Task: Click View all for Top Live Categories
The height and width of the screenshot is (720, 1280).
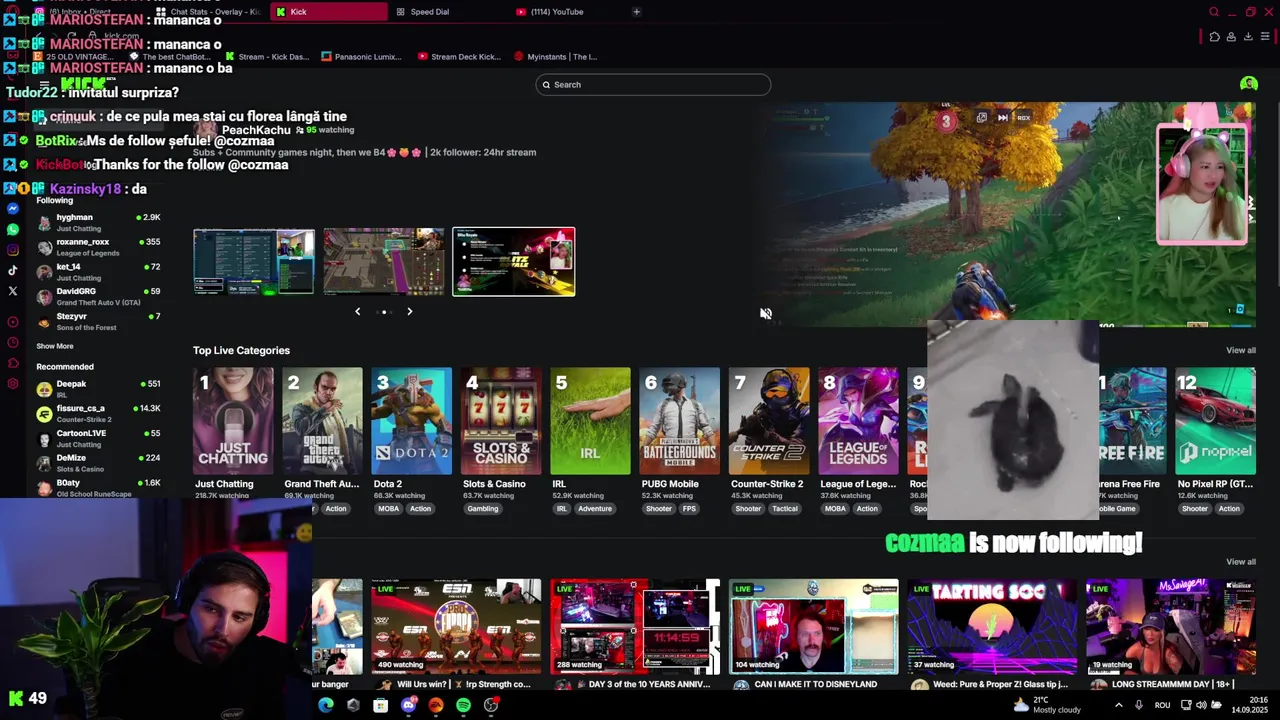Action: click(x=1241, y=350)
